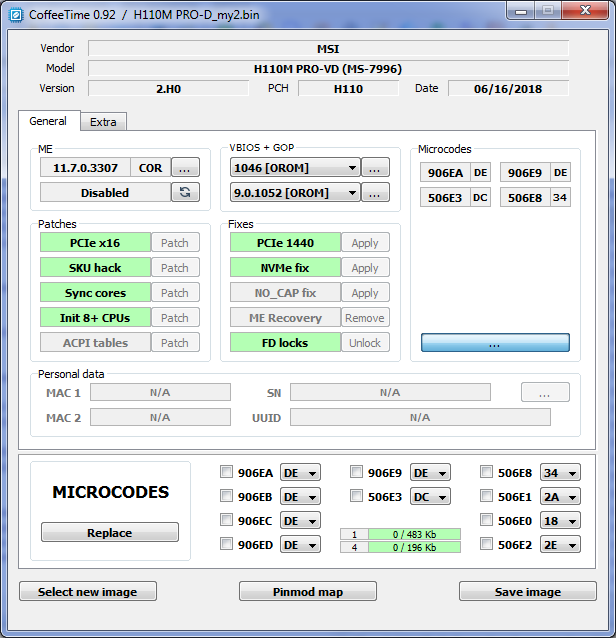Check the 506E8 microcode checkbox

[486, 472]
